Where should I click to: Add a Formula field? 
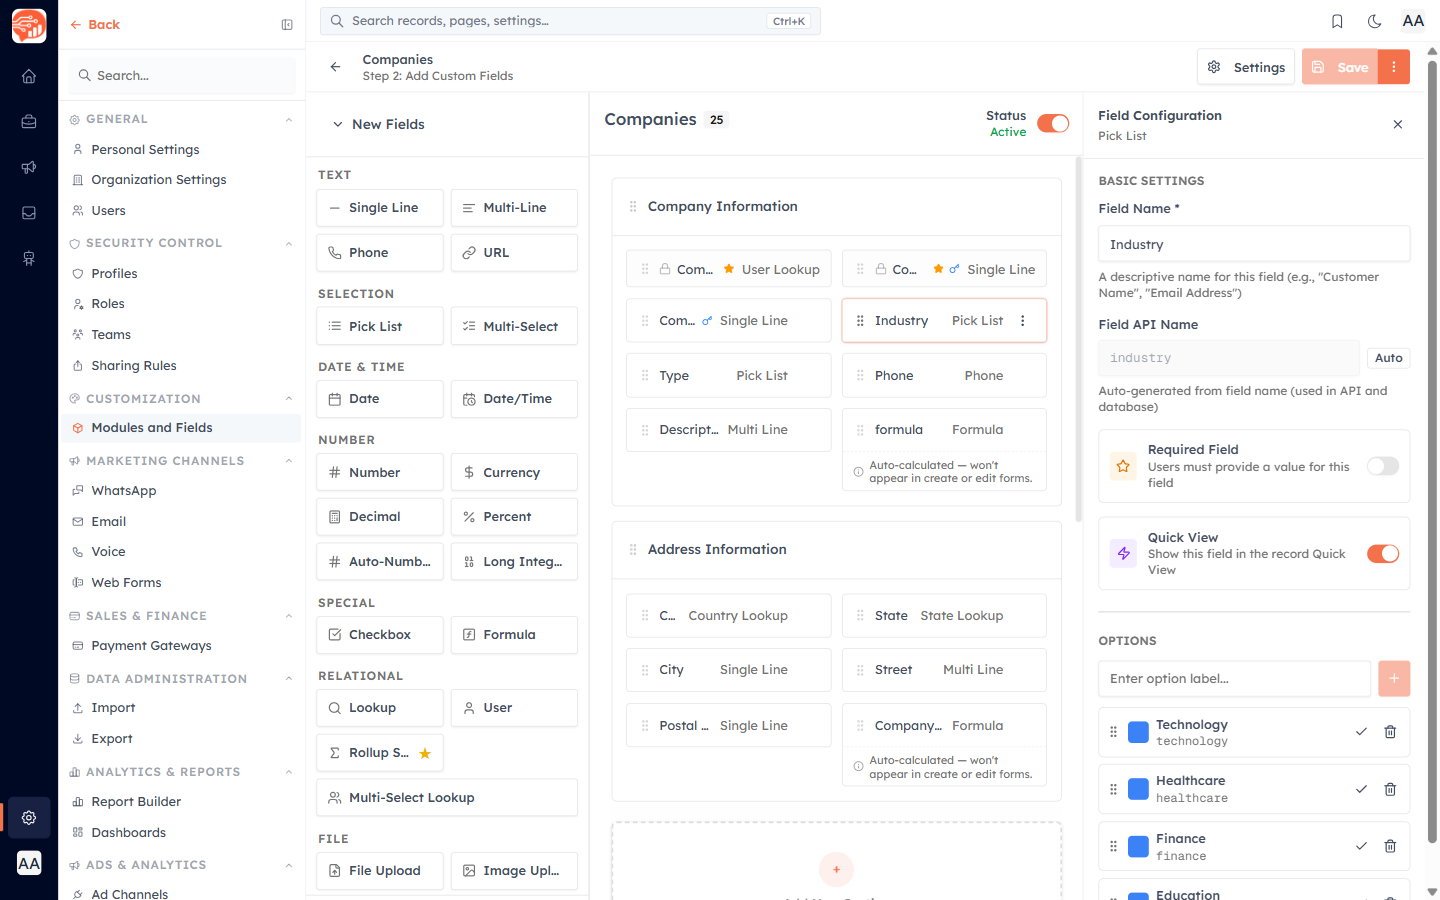(514, 635)
